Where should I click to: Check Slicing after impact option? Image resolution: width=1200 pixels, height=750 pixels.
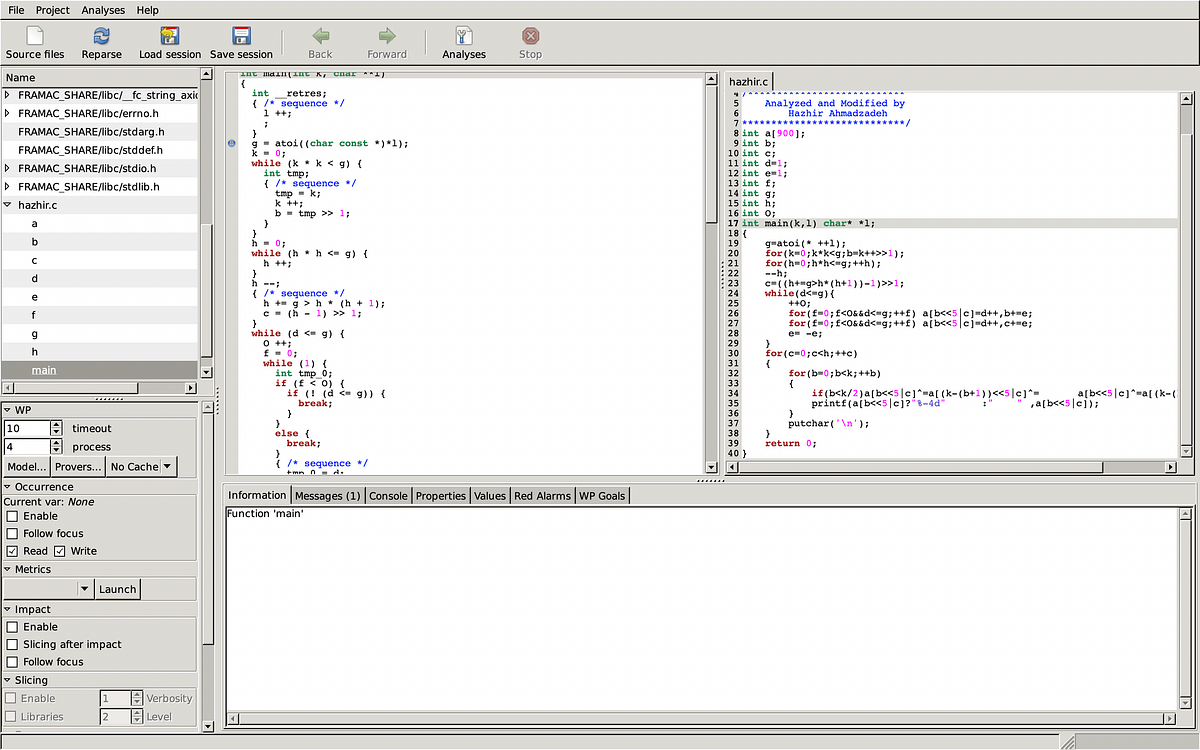[13, 645]
